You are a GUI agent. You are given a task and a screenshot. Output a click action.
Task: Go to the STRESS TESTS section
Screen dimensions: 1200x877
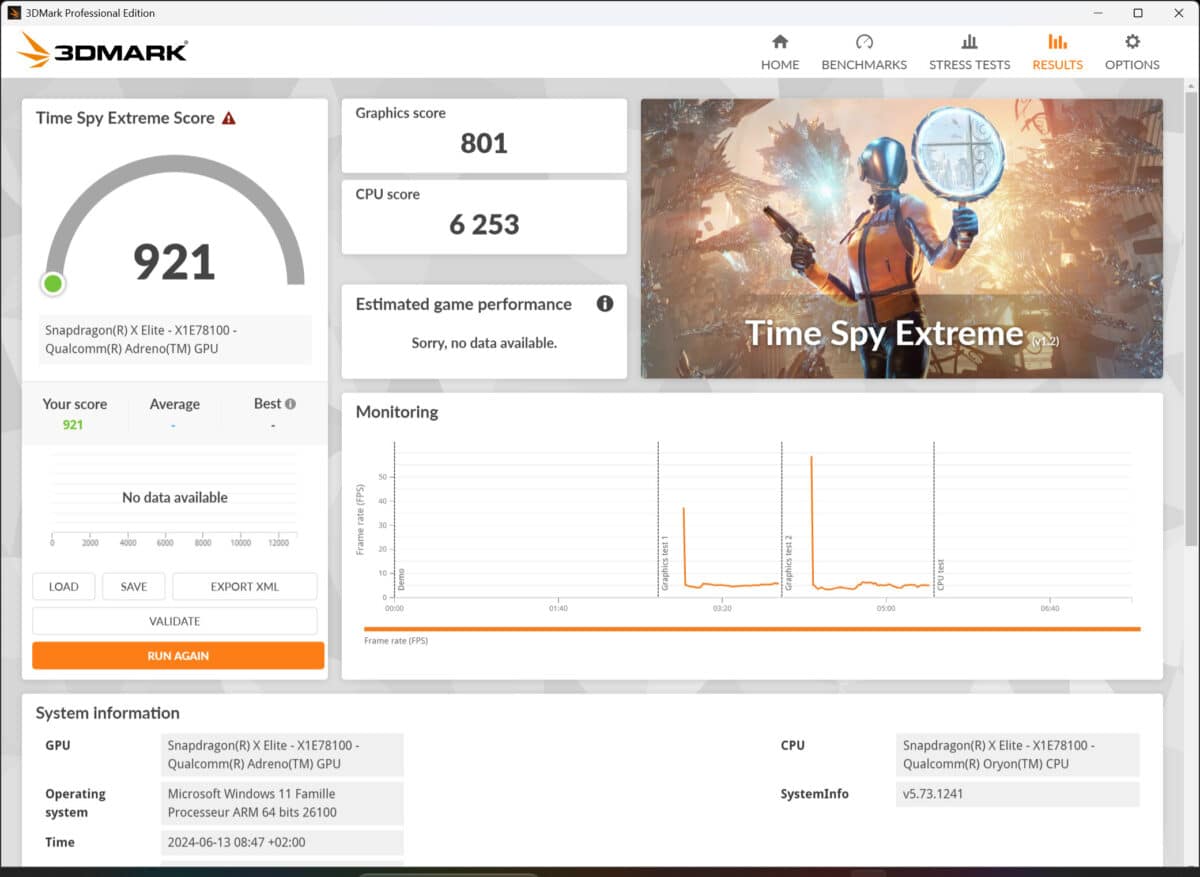pyautogui.click(x=969, y=64)
